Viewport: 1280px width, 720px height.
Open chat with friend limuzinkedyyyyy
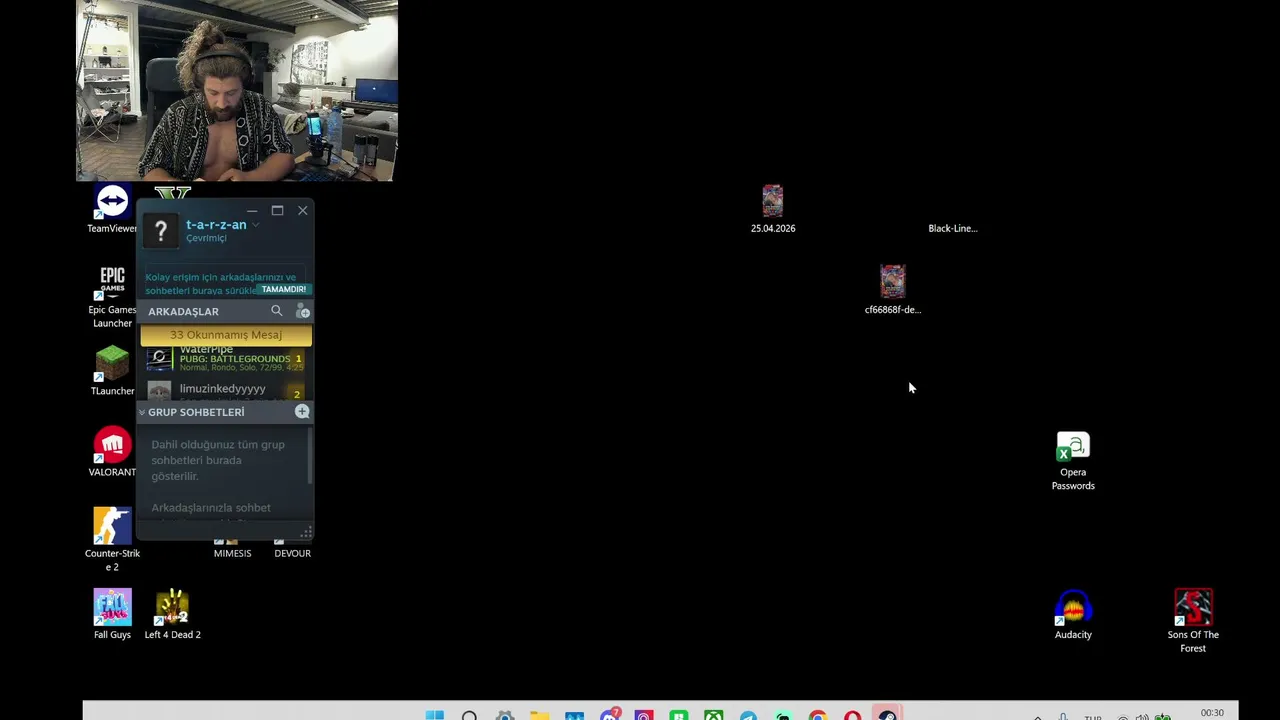226,390
